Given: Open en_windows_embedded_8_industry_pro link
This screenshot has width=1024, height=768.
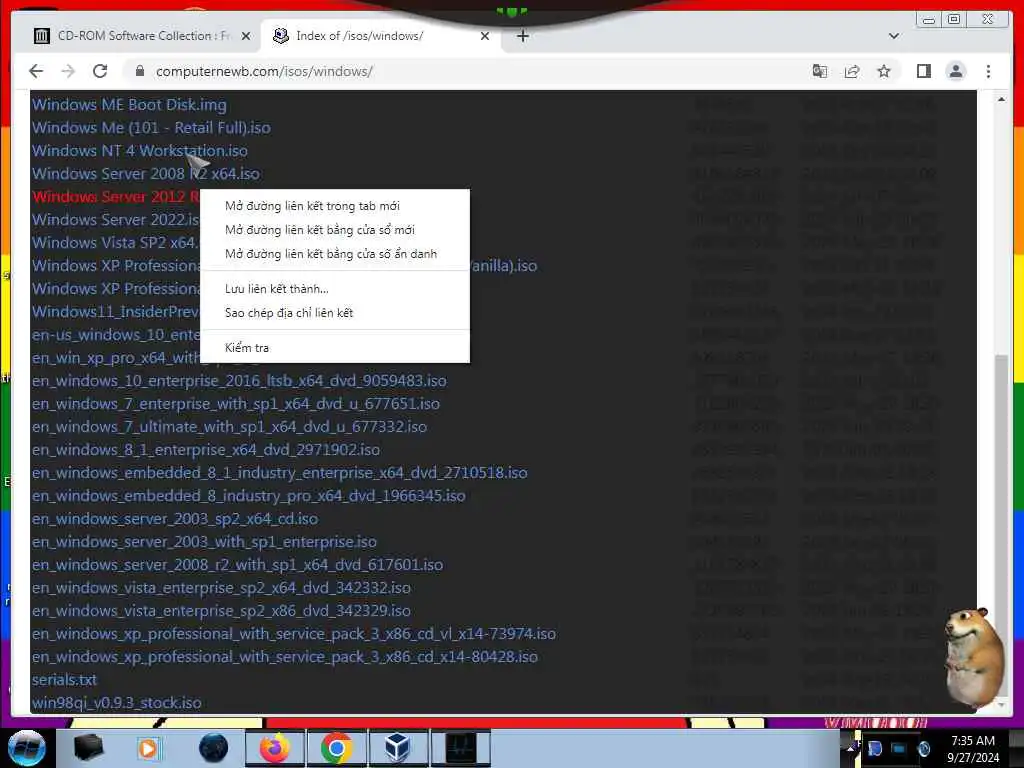Looking at the screenshot, I should pos(249,496).
